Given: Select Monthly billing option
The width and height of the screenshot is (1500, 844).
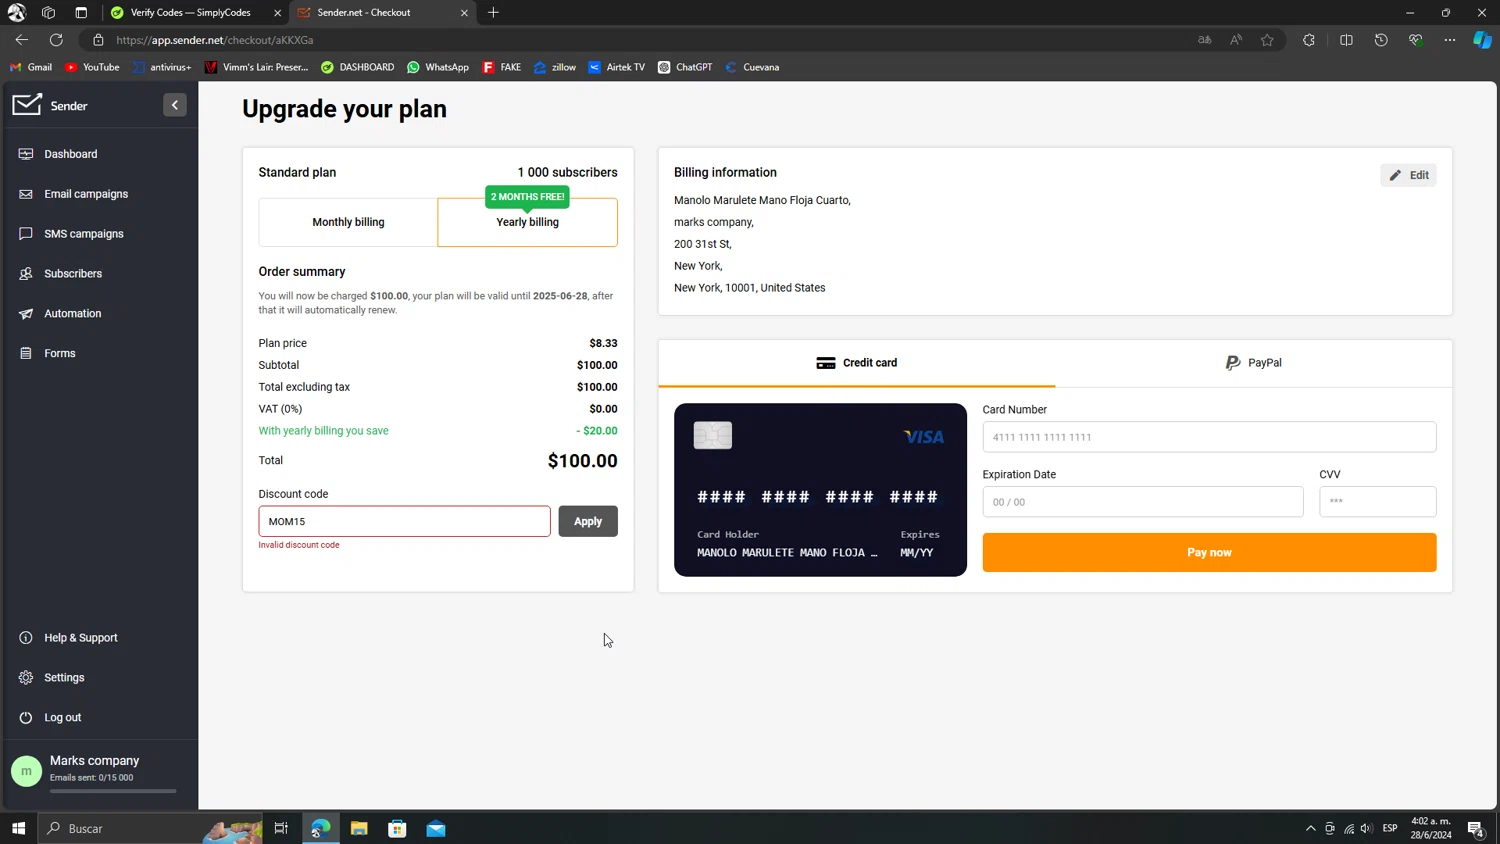Looking at the screenshot, I should point(348,222).
